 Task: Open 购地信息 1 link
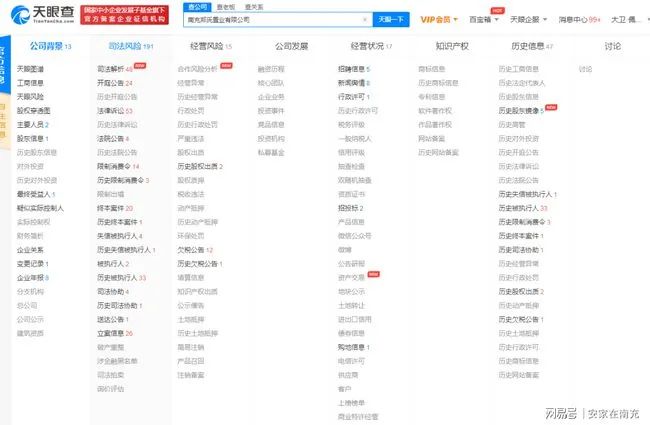coord(354,347)
